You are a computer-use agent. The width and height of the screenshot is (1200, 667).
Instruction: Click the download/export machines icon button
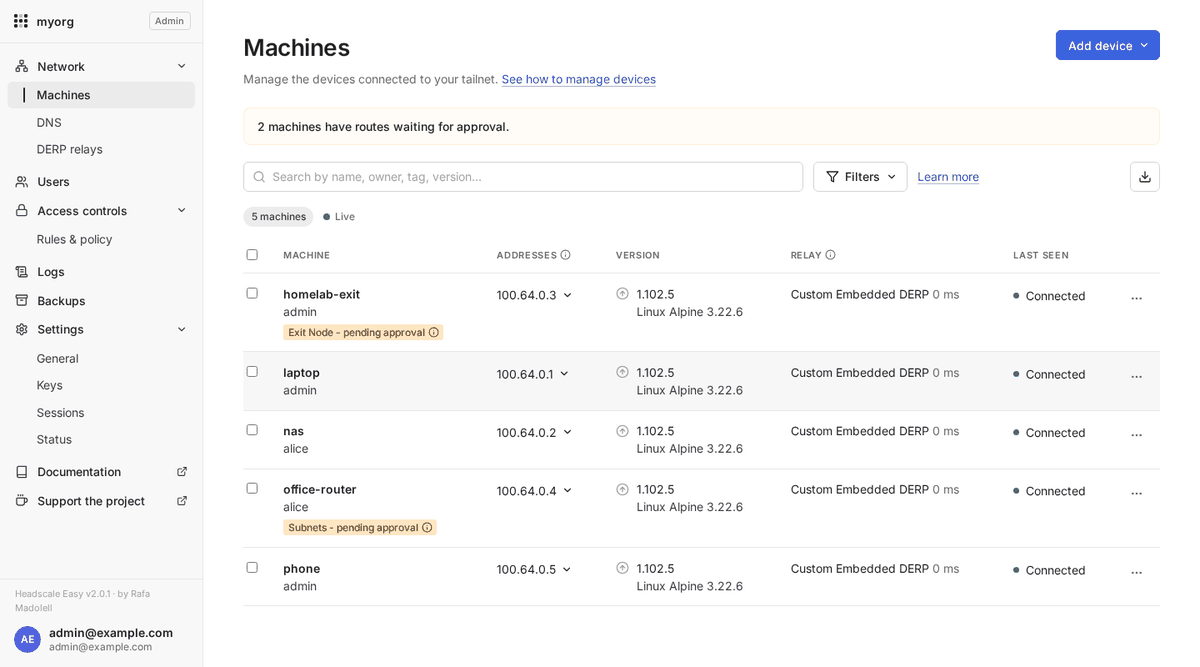click(1145, 177)
